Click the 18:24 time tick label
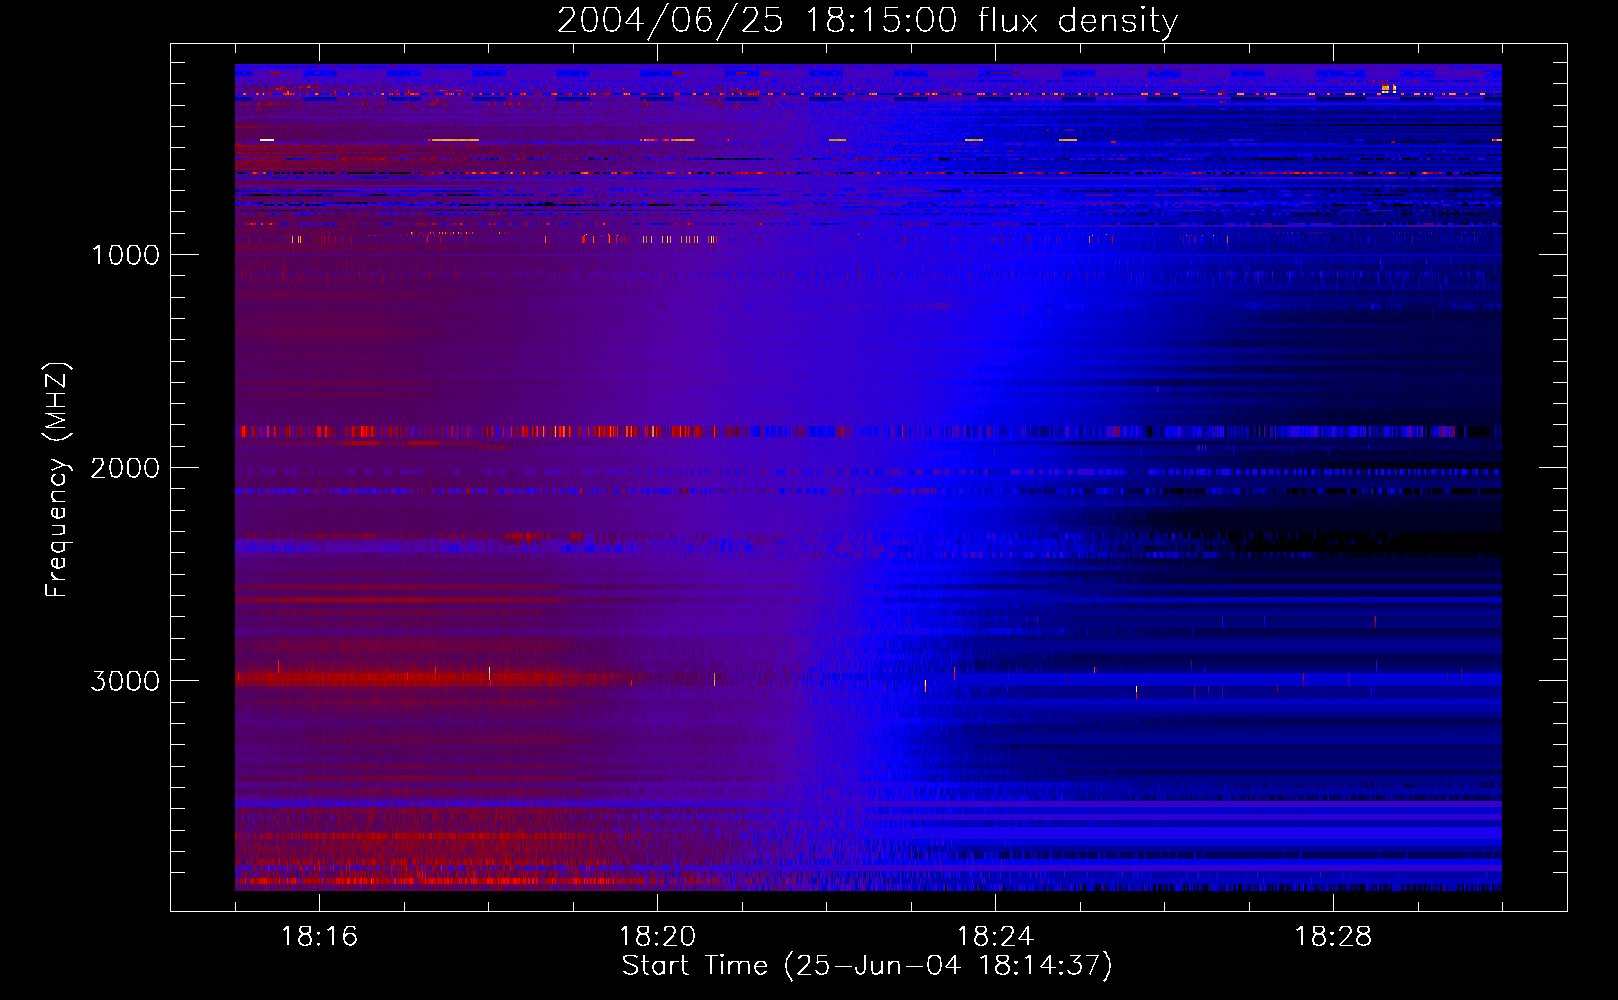This screenshot has width=1618, height=1000. tap(995, 937)
